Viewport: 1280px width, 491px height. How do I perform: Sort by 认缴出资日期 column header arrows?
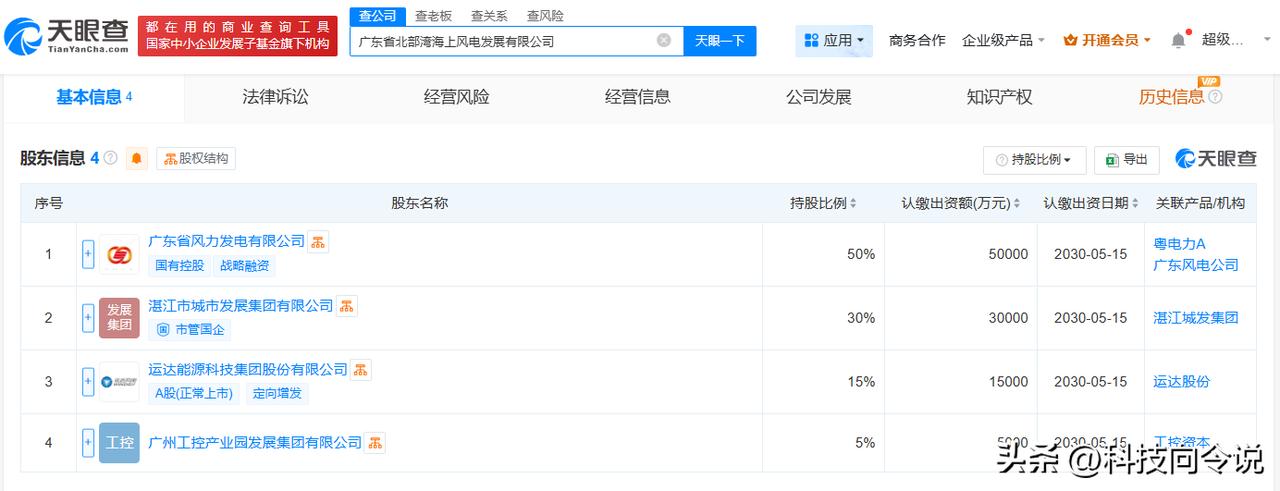tap(1135, 203)
